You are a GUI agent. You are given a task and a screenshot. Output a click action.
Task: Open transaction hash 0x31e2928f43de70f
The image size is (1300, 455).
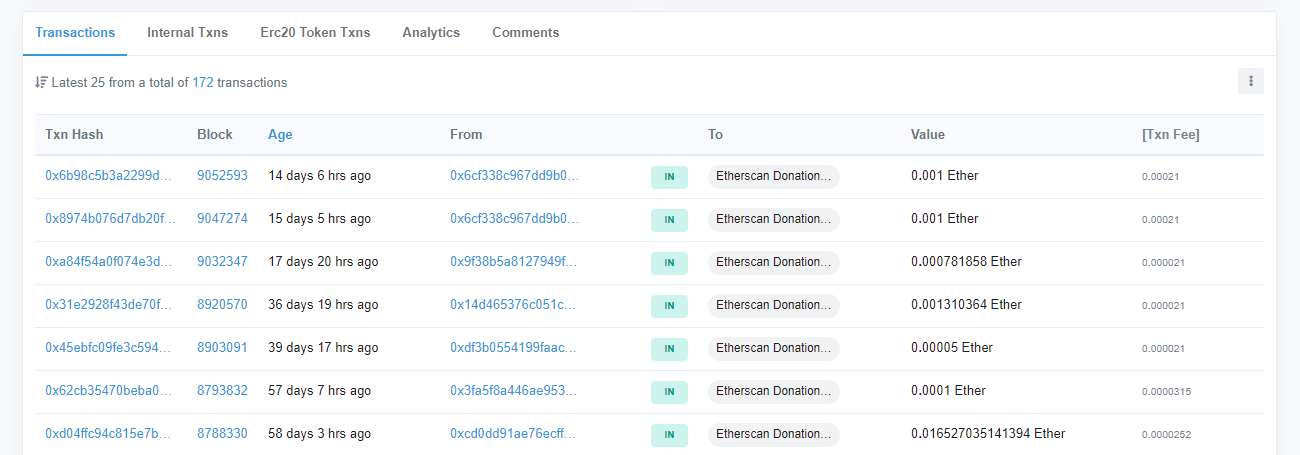coord(110,305)
